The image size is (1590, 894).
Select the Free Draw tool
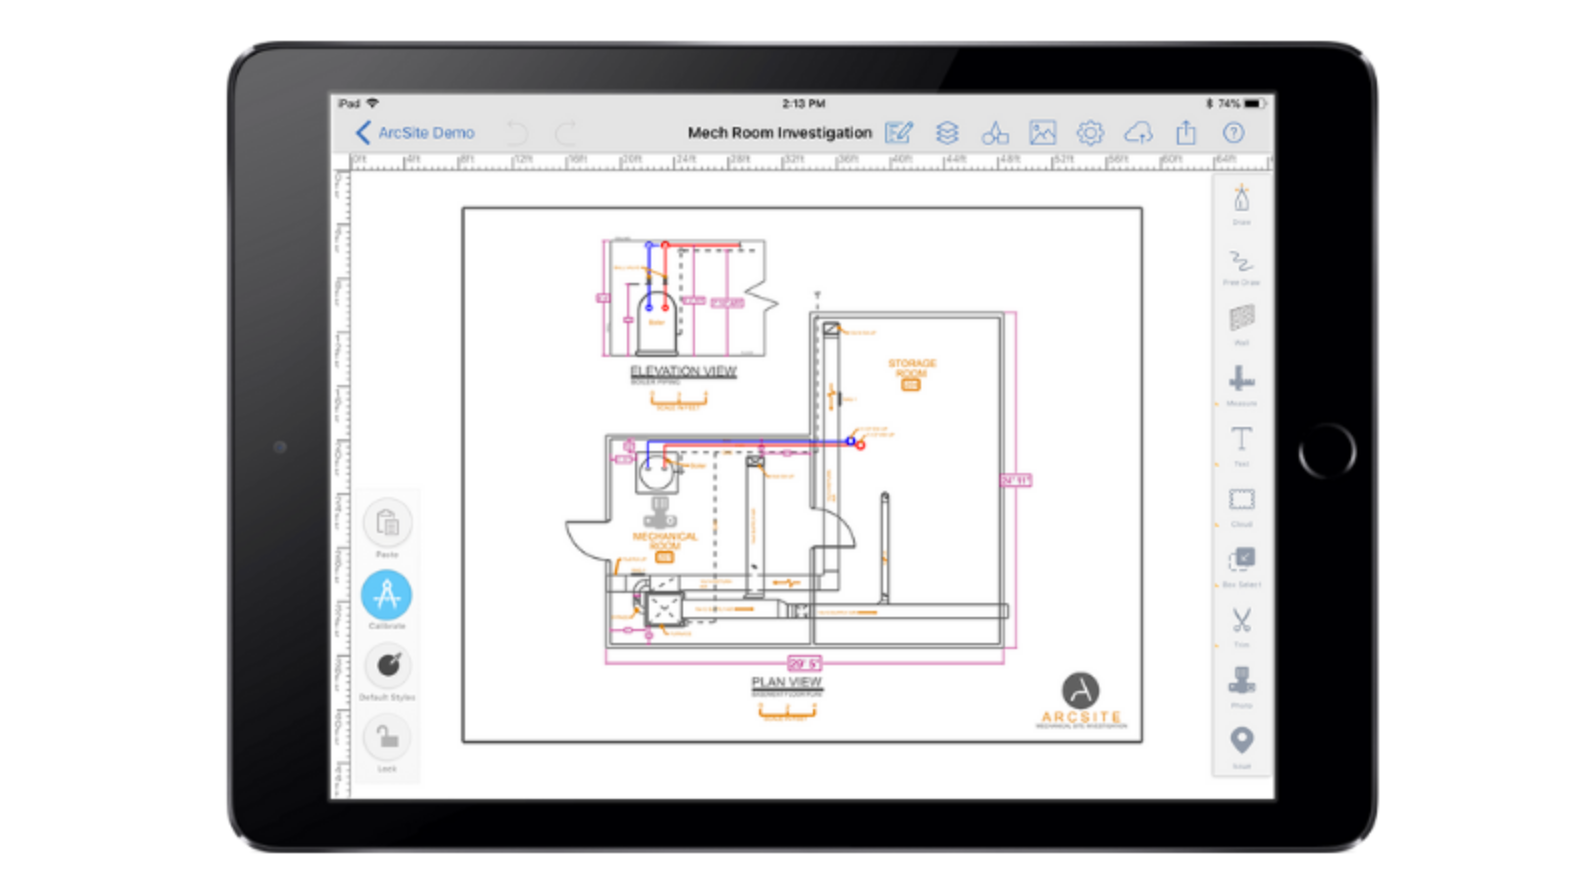click(x=1241, y=262)
